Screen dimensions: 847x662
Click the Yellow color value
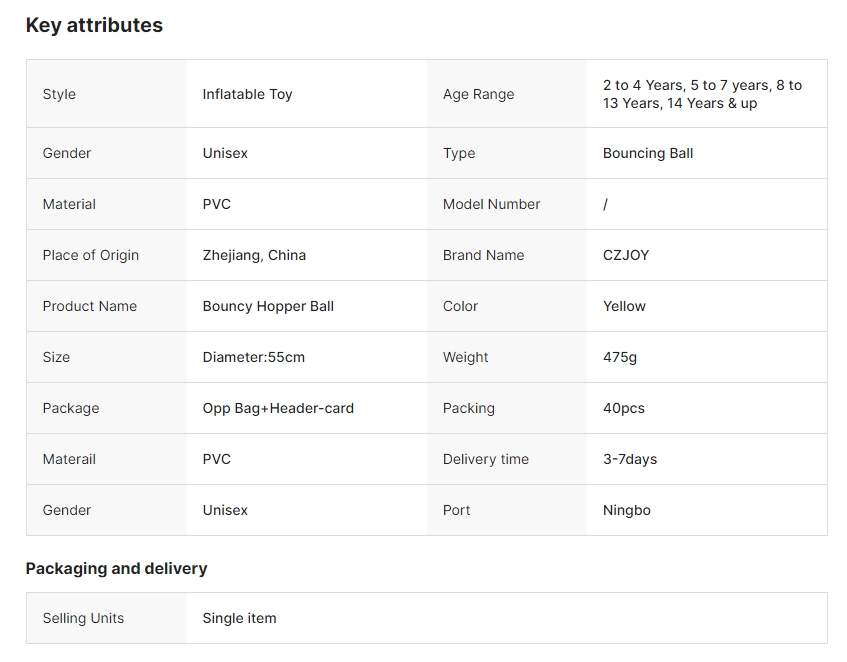point(624,306)
